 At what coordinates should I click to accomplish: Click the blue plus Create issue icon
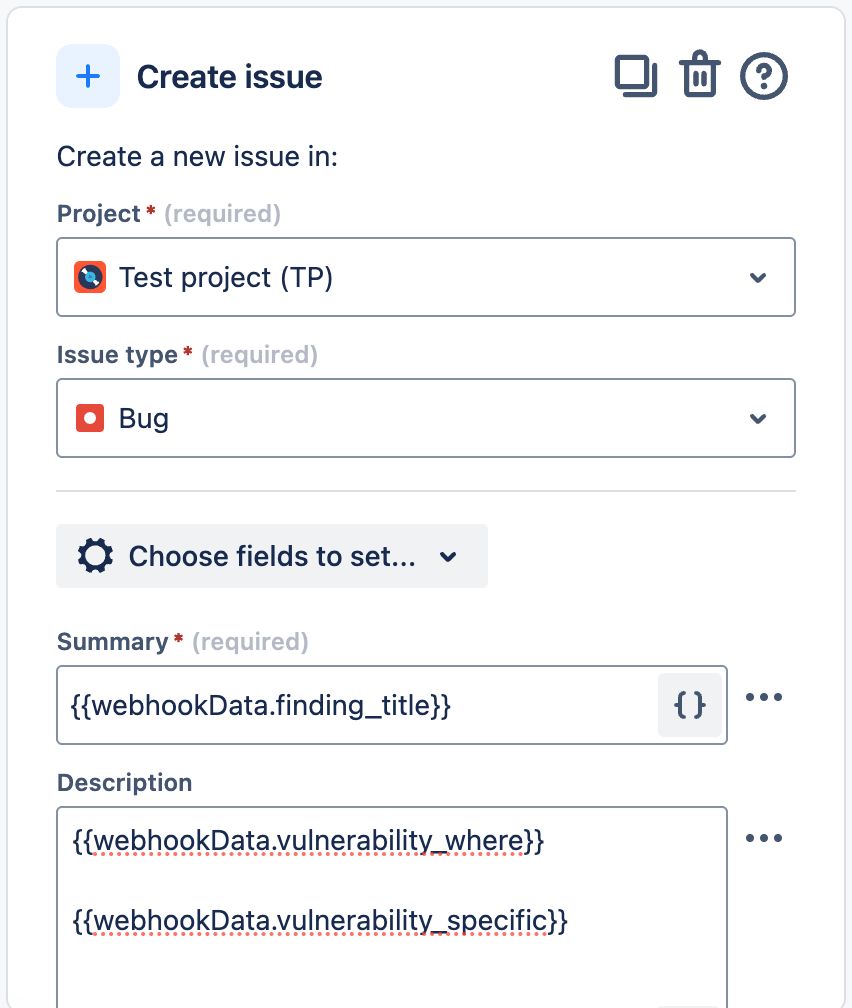click(x=88, y=76)
